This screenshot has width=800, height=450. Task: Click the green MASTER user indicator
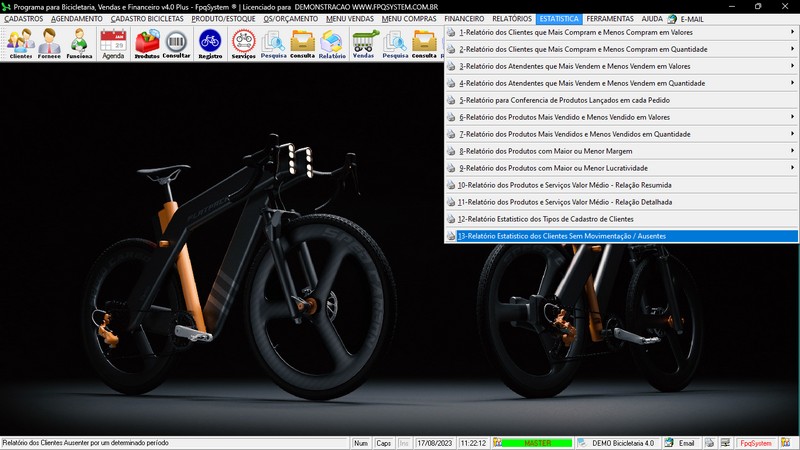(537, 443)
